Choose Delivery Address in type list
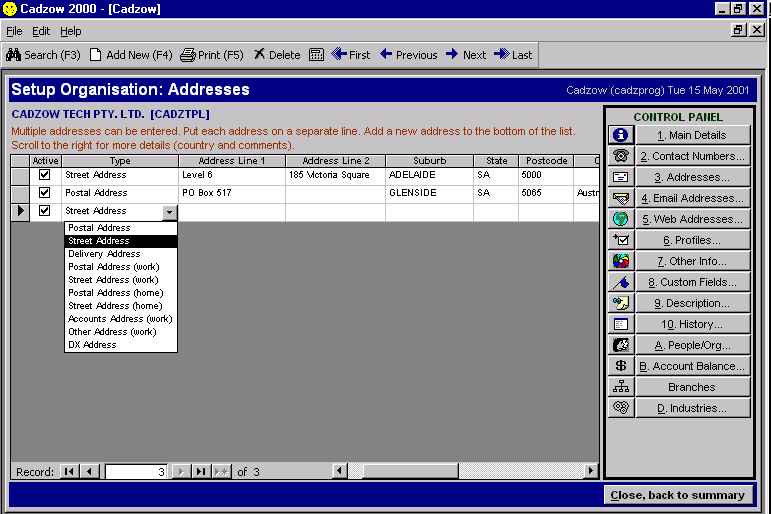This screenshot has height=514, width=771. click(x=120, y=254)
